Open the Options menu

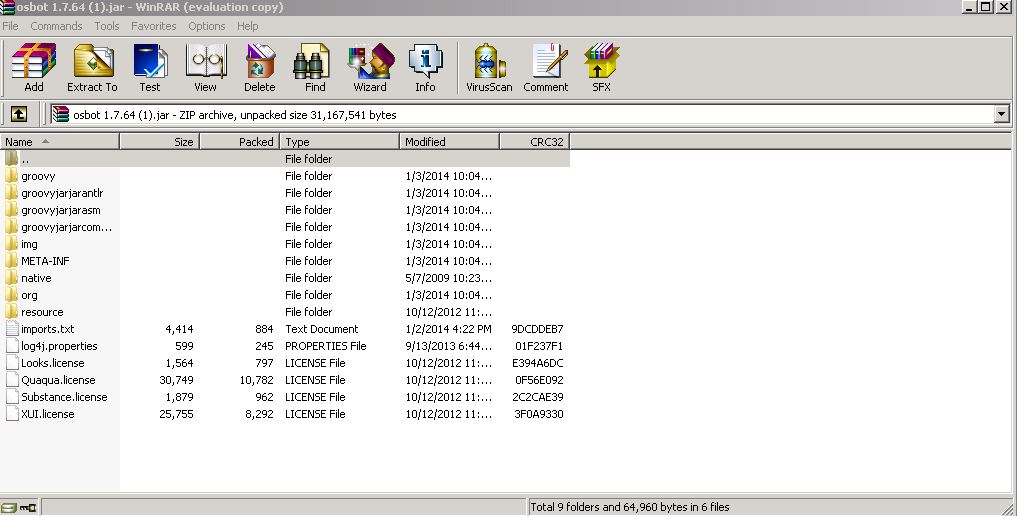[207, 26]
